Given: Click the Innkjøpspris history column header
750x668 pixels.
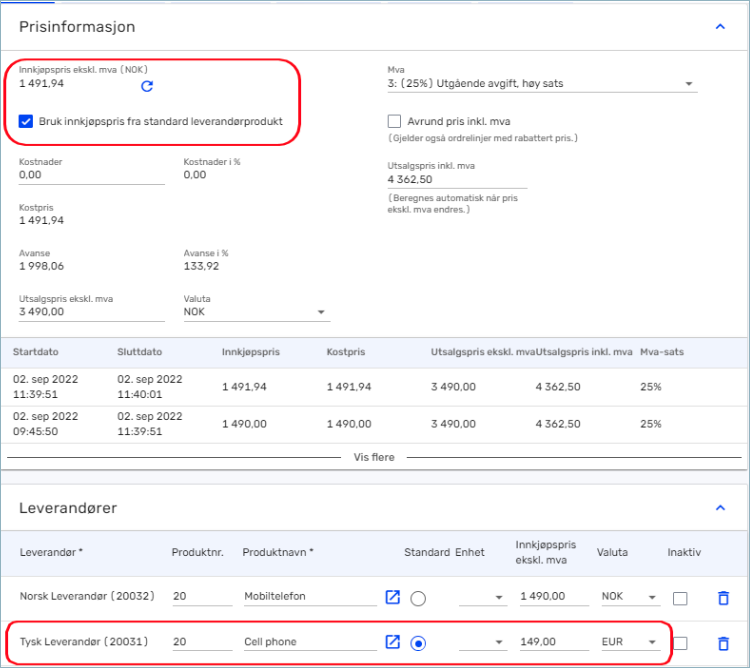Looking at the screenshot, I should pos(251,352).
